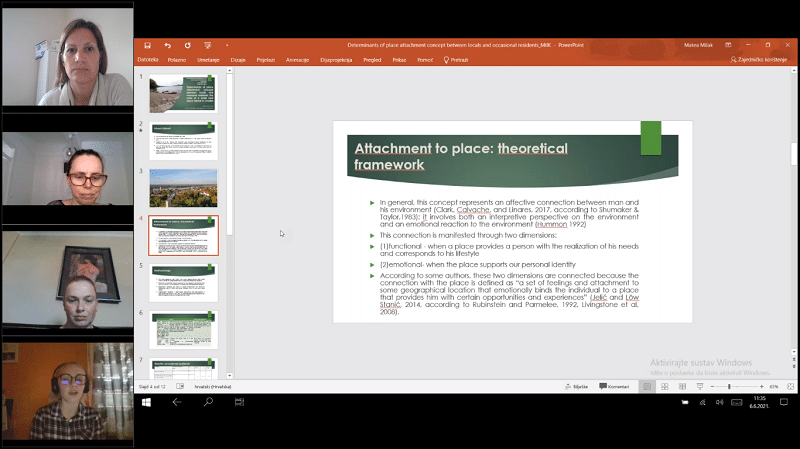Open the Dizajn ribbon tab

238,60
